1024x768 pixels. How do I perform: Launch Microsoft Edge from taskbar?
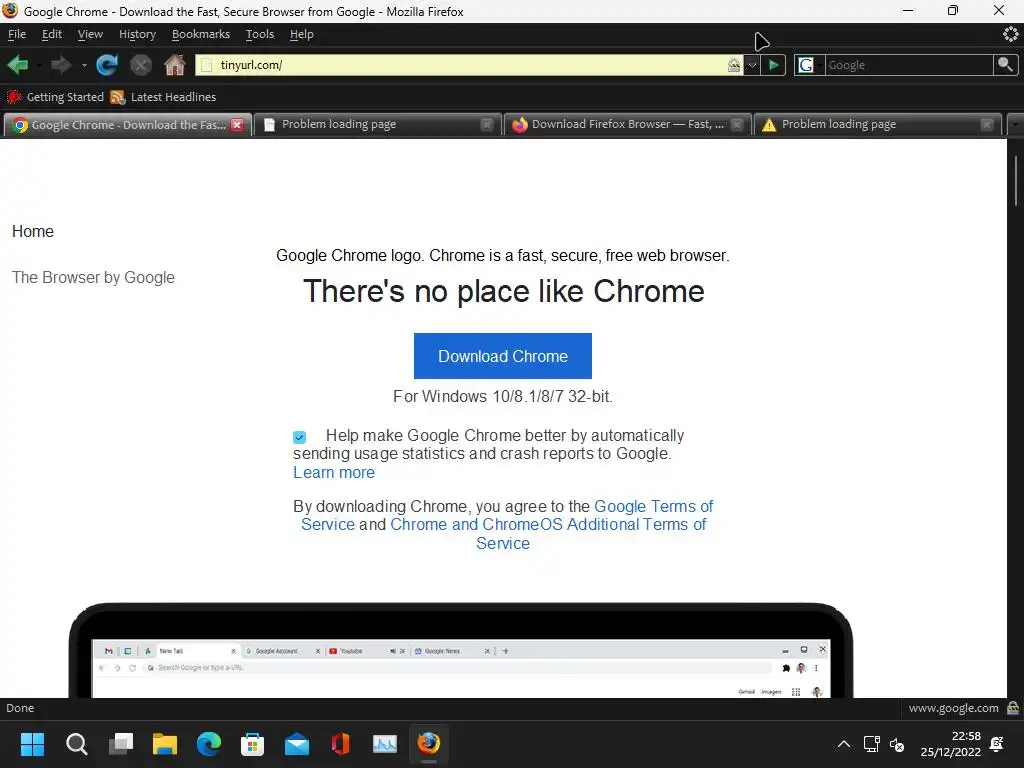(209, 744)
